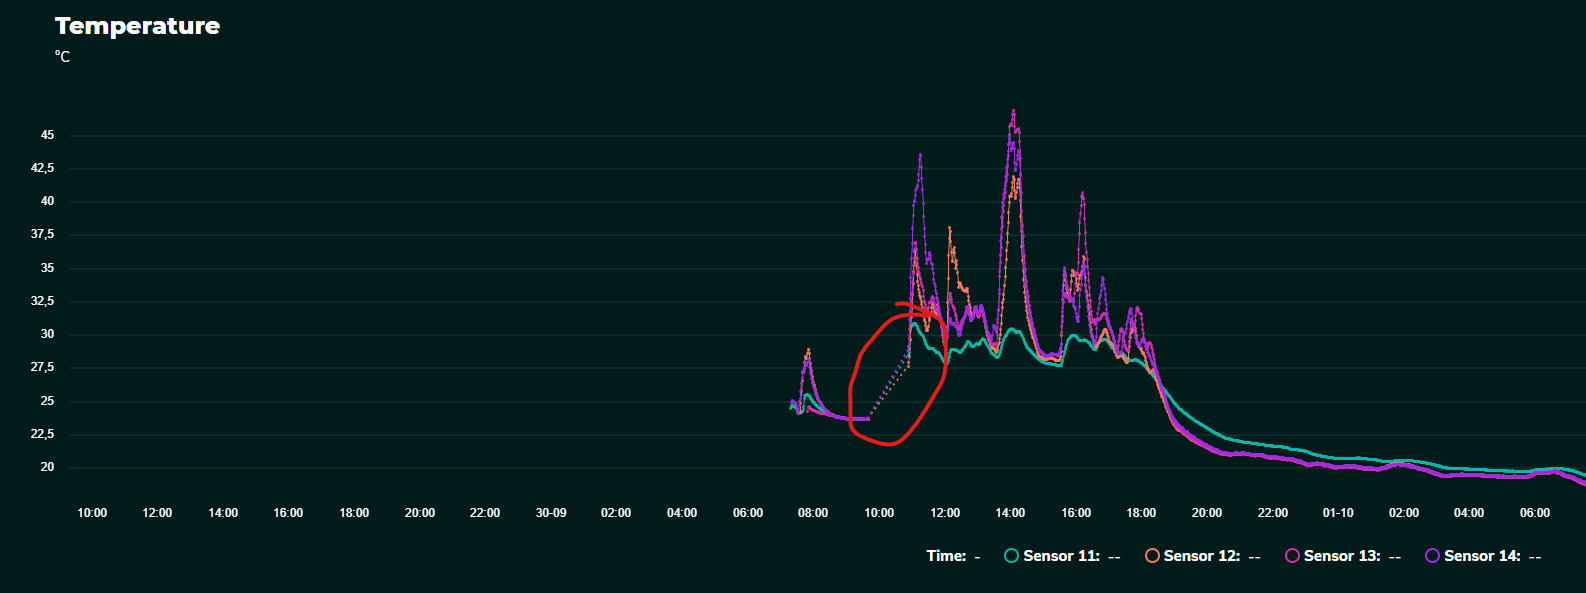
Task: Click the small peak near 08:00
Action: 808,351
